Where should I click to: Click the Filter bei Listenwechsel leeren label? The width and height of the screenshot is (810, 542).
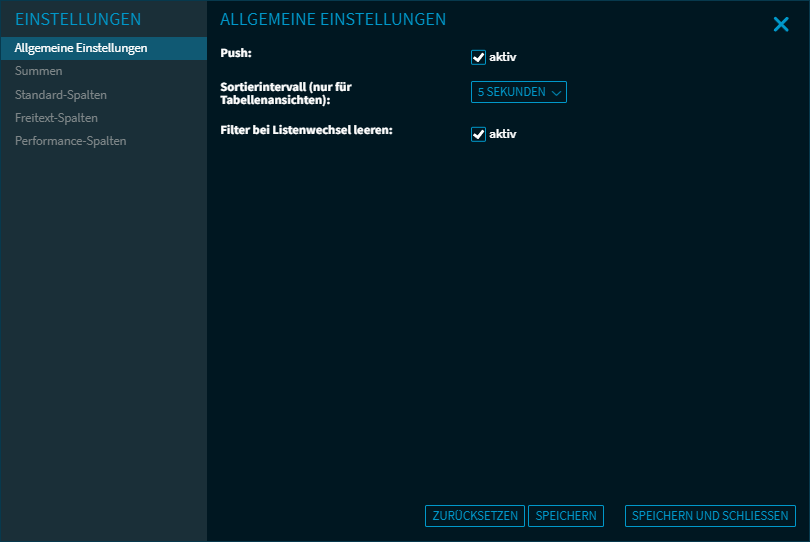coord(306,130)
